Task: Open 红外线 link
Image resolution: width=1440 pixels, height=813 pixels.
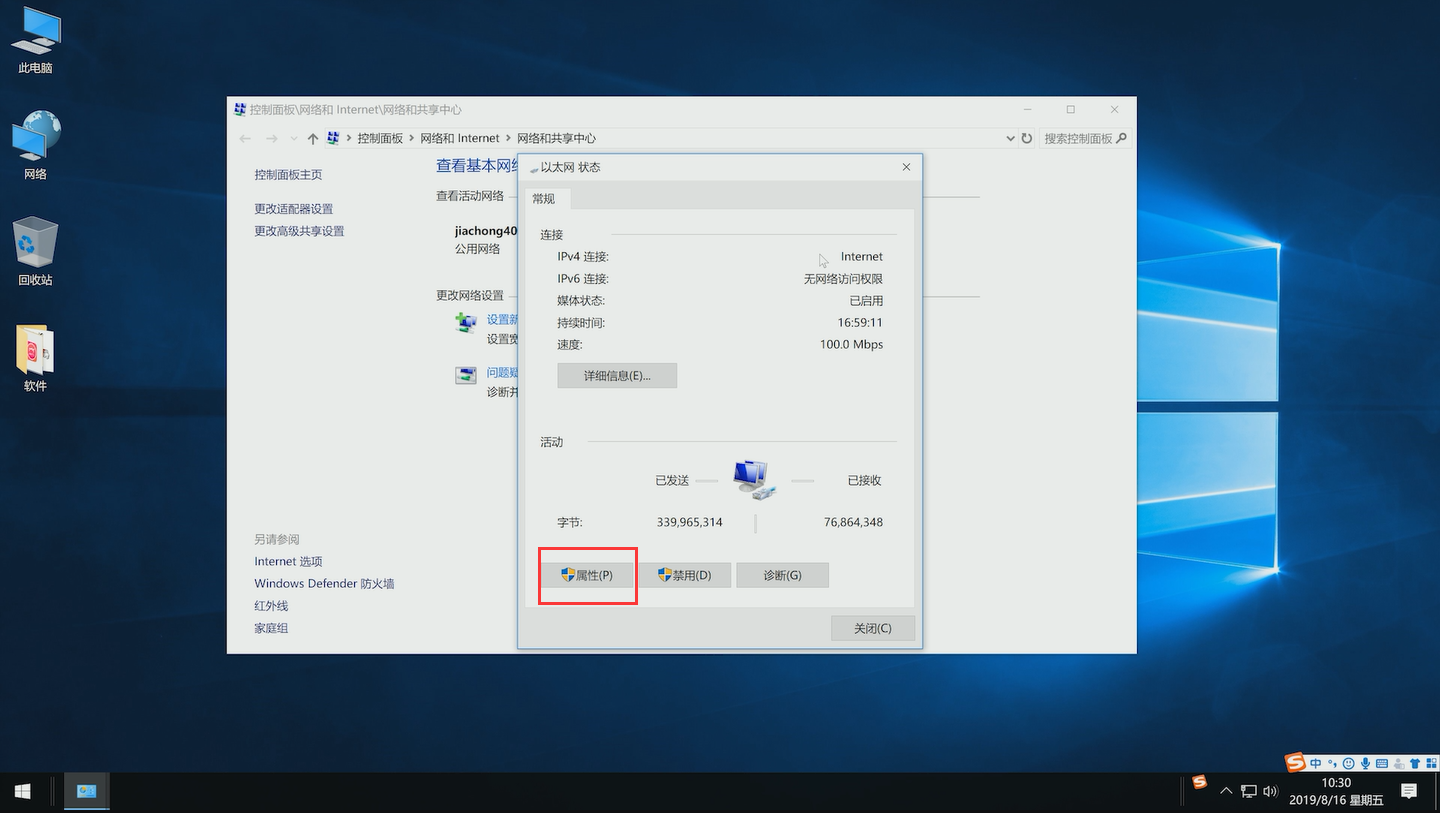Action: coord(271,606)
